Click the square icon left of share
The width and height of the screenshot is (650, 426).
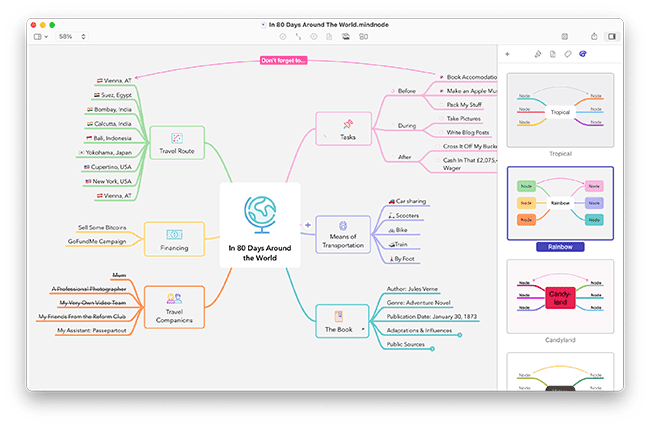[x=565, y=36]
